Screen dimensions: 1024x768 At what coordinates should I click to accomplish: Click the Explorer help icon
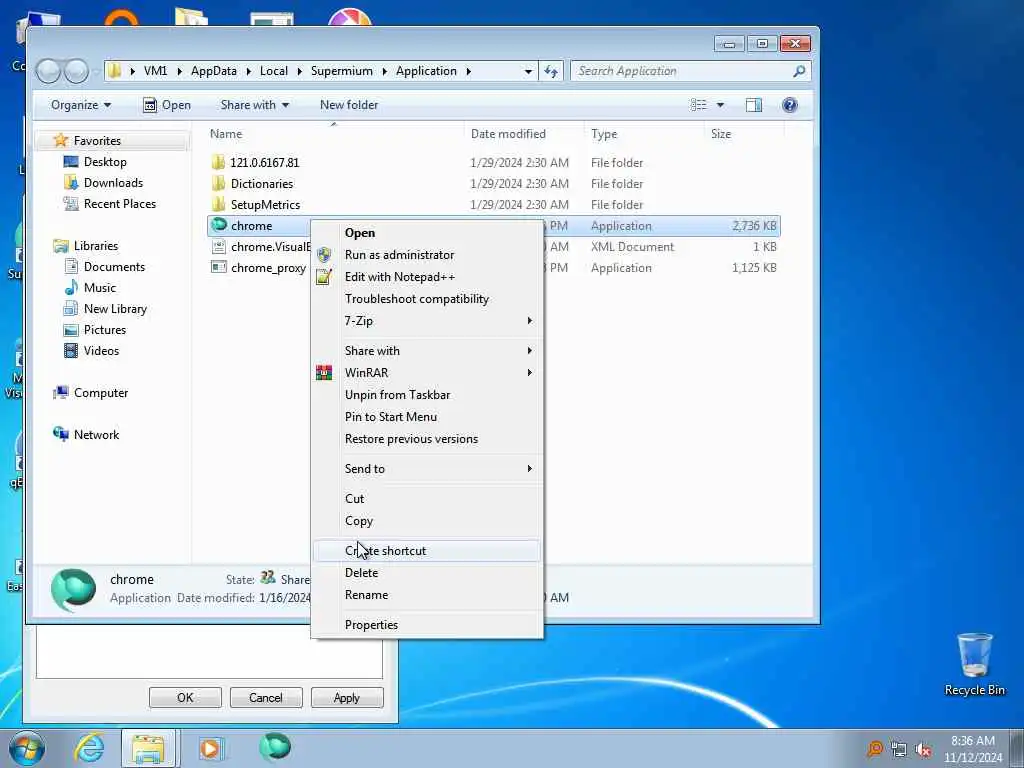pos(790,105)
